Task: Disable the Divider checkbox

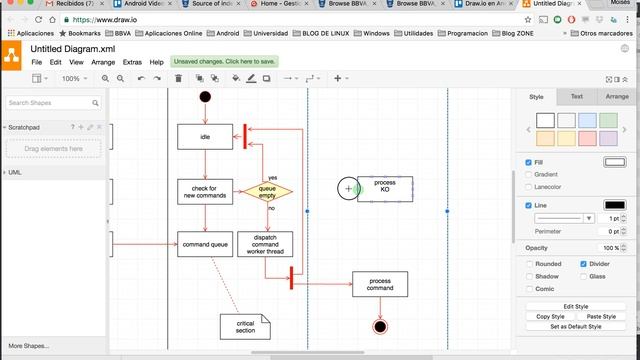Action: coord(583,264)
